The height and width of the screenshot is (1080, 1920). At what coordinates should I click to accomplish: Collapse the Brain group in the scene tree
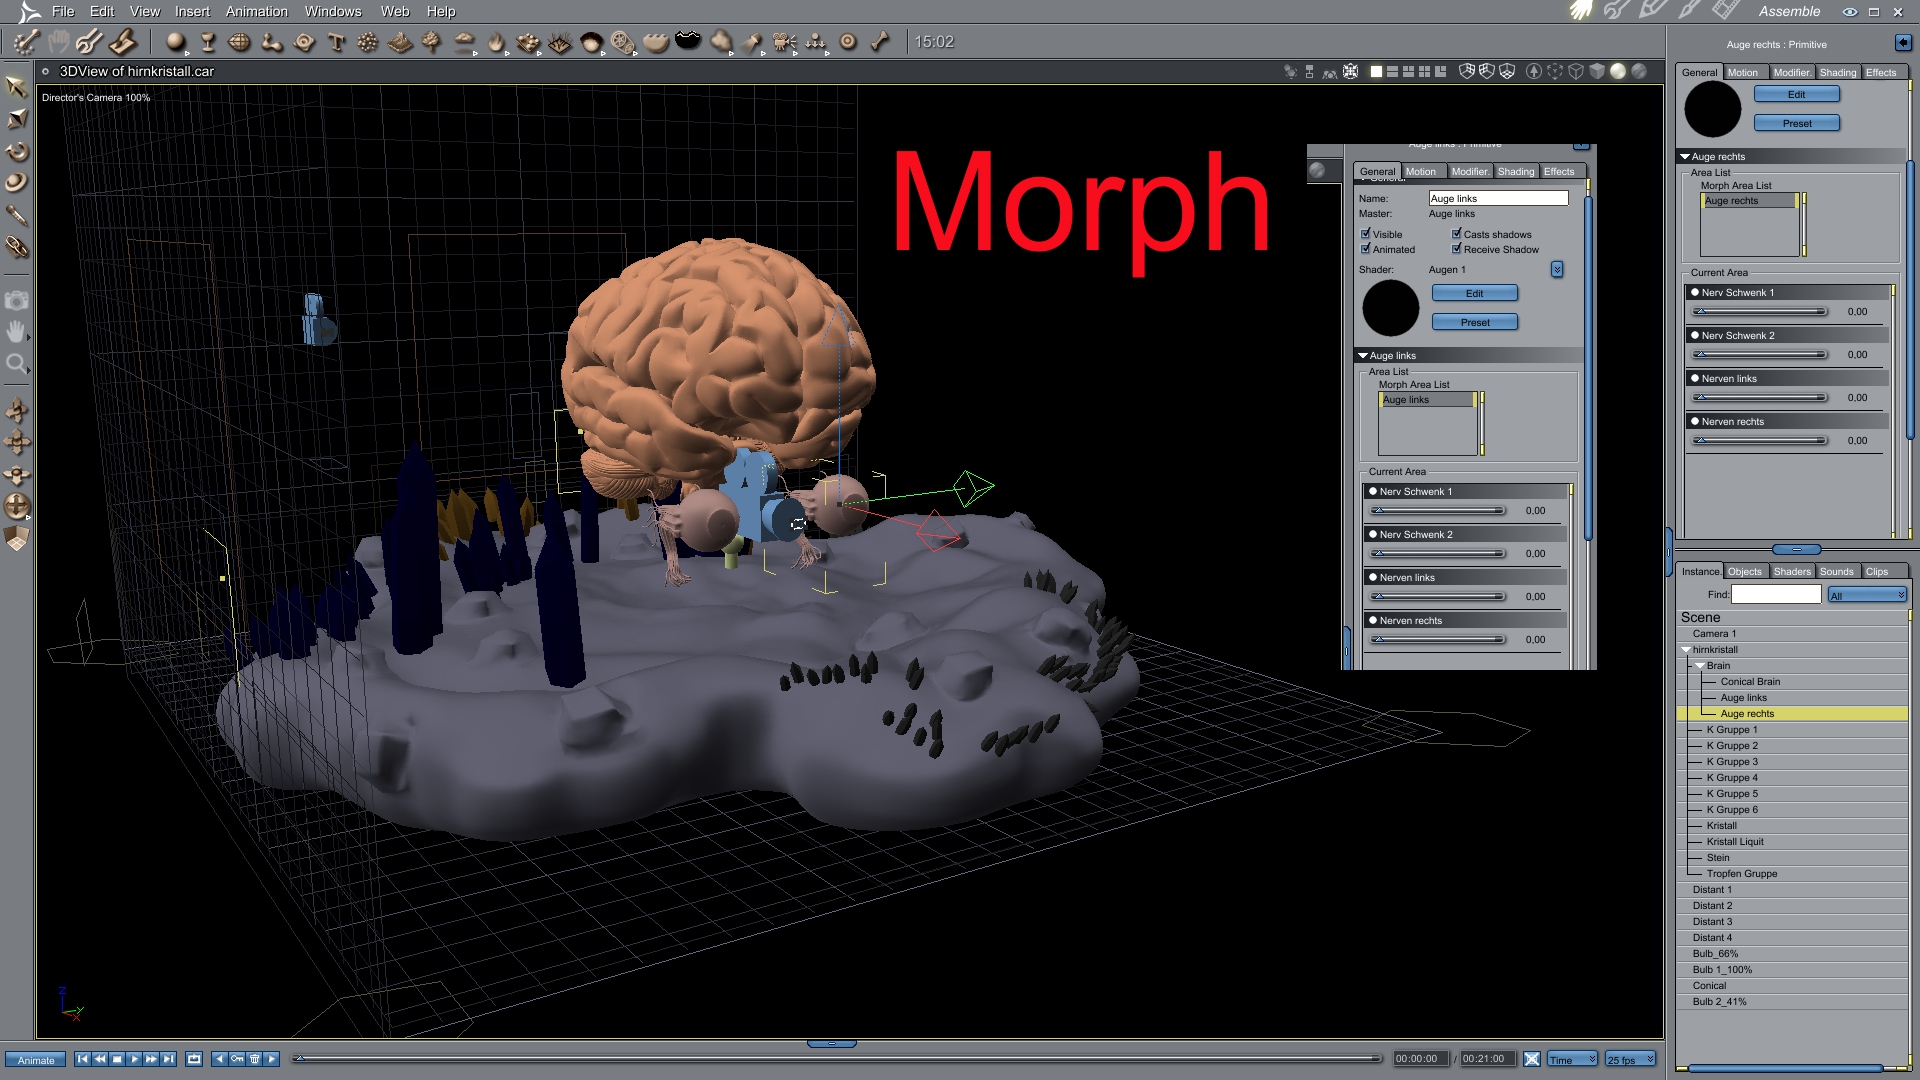click(x=1700, y=666)
